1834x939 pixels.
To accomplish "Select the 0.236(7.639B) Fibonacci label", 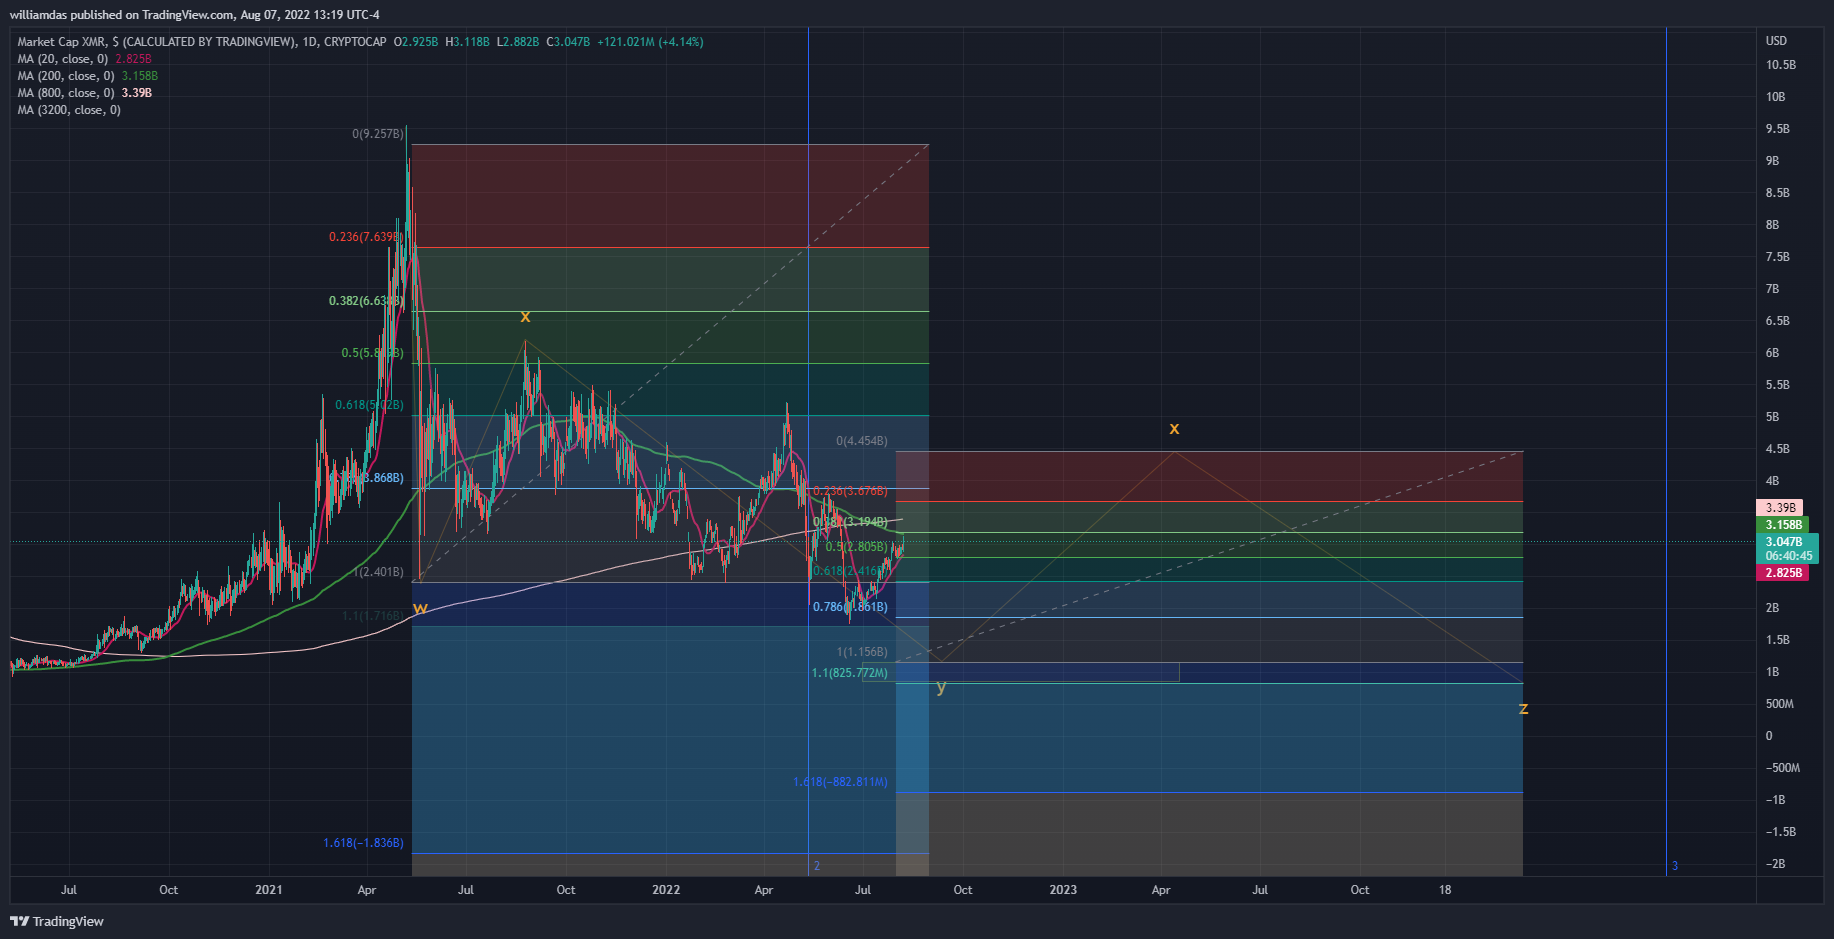I will pos(365,237).
